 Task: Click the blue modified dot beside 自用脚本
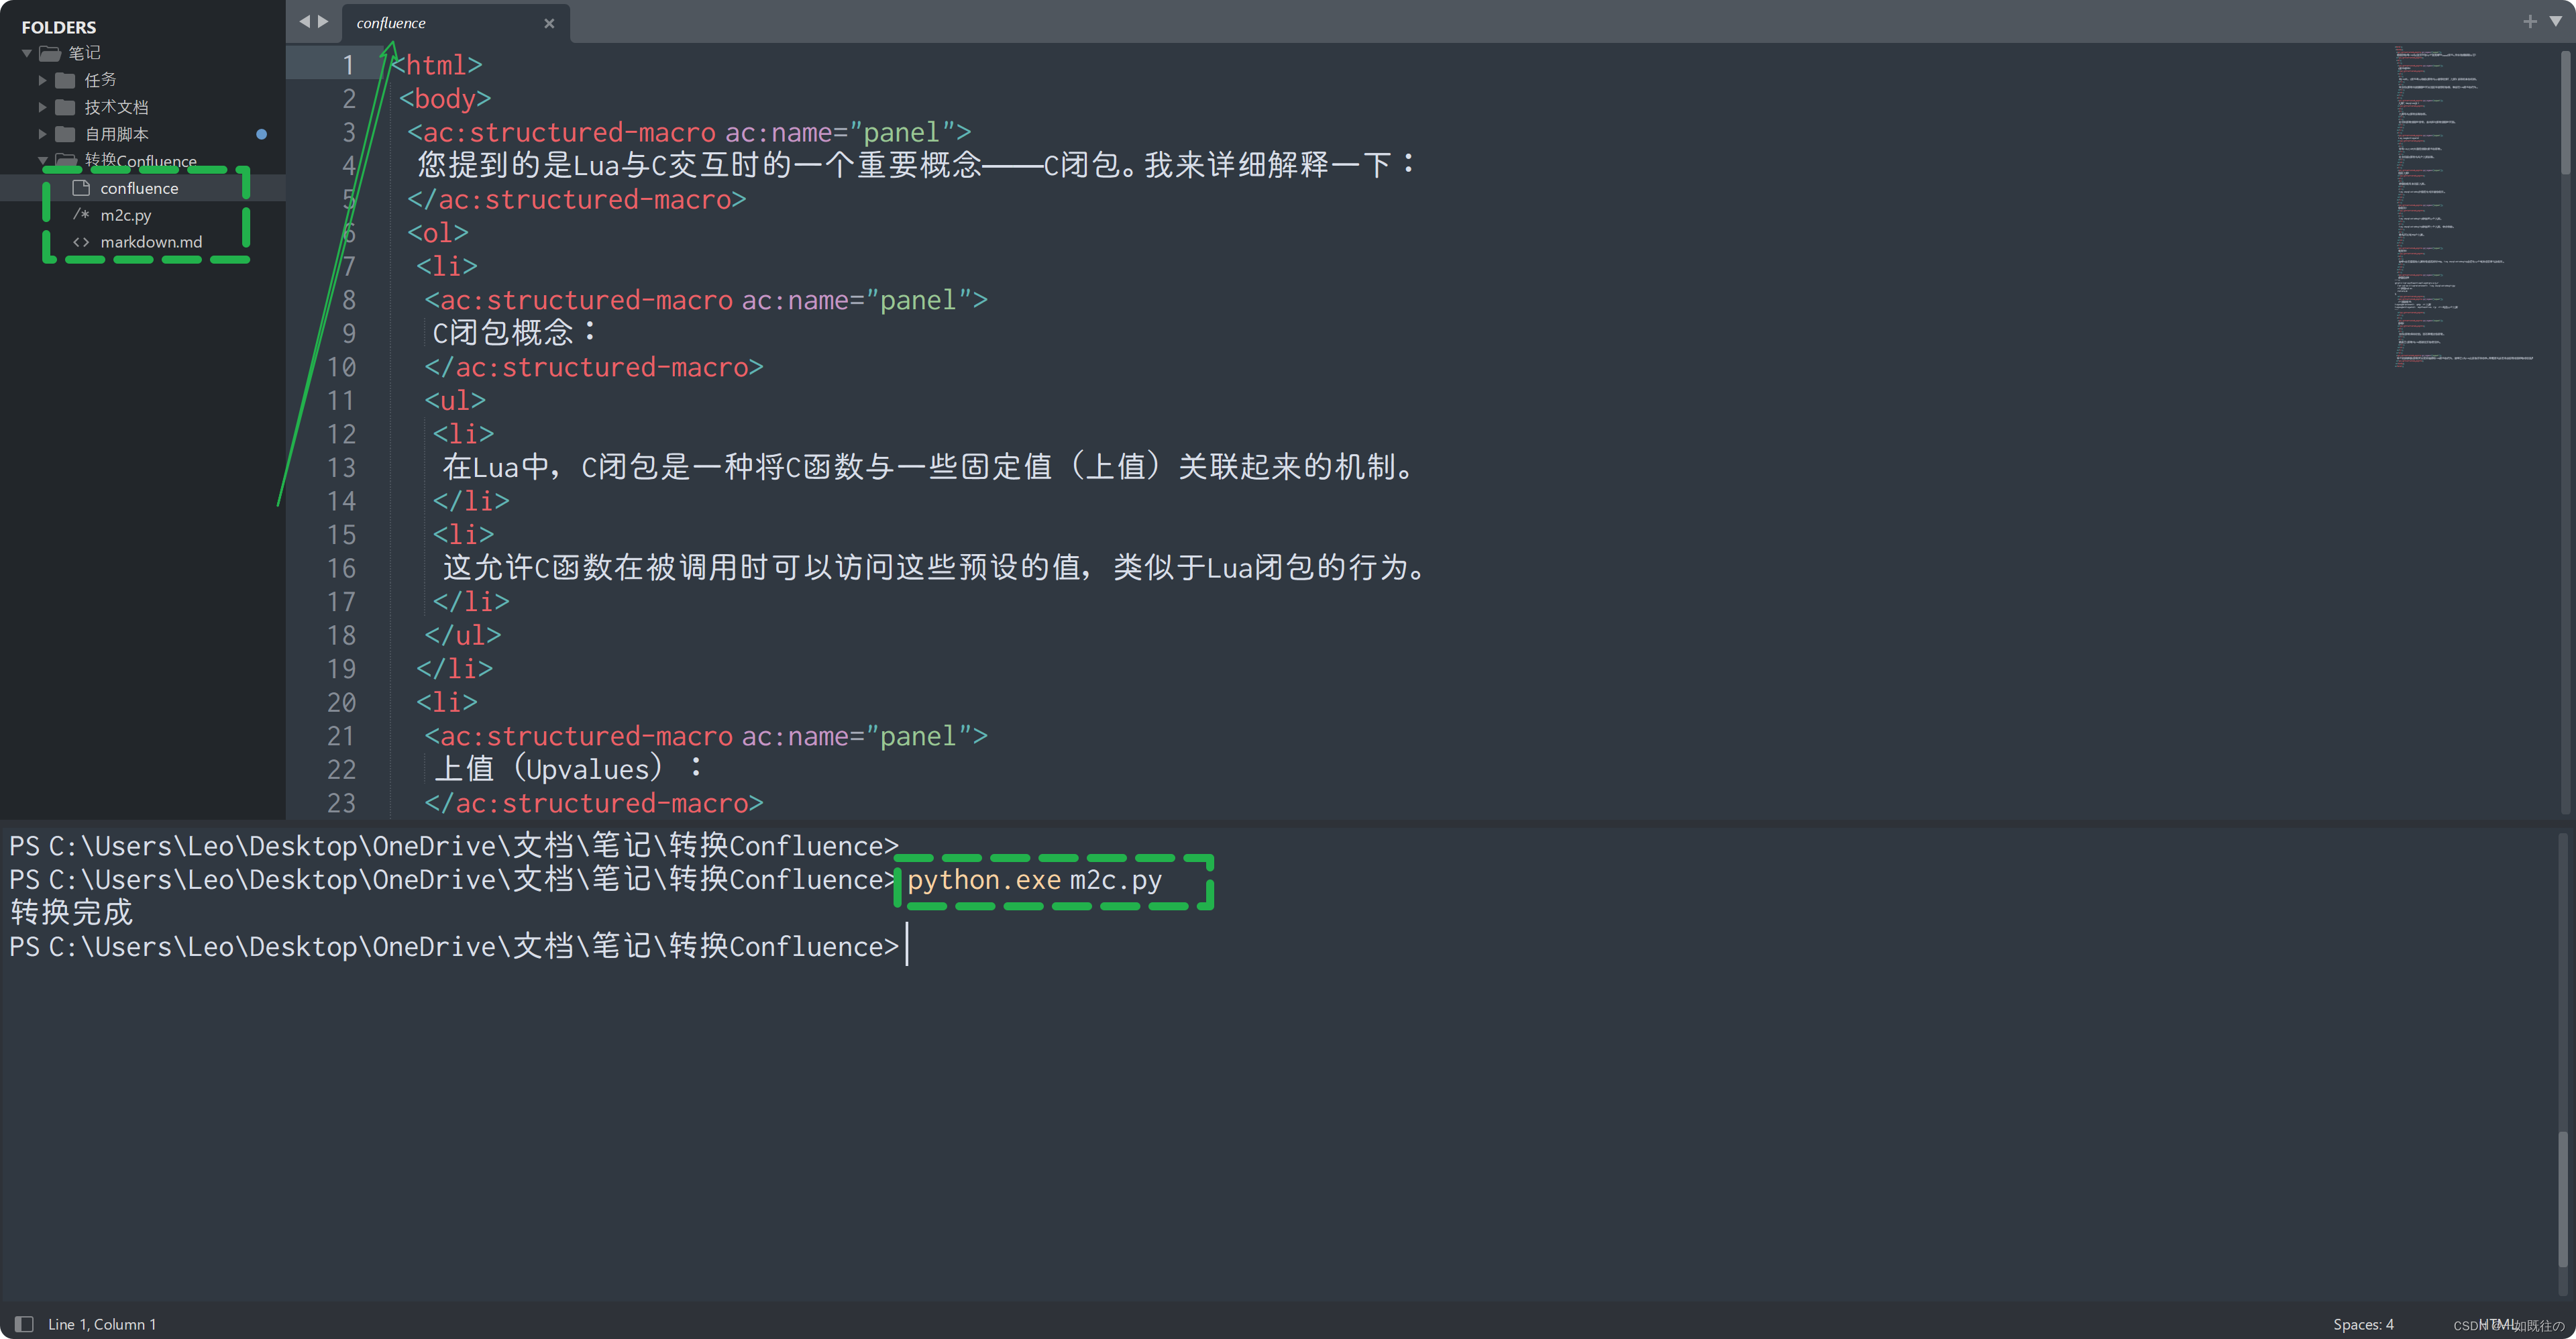click(x=261, y=134)
